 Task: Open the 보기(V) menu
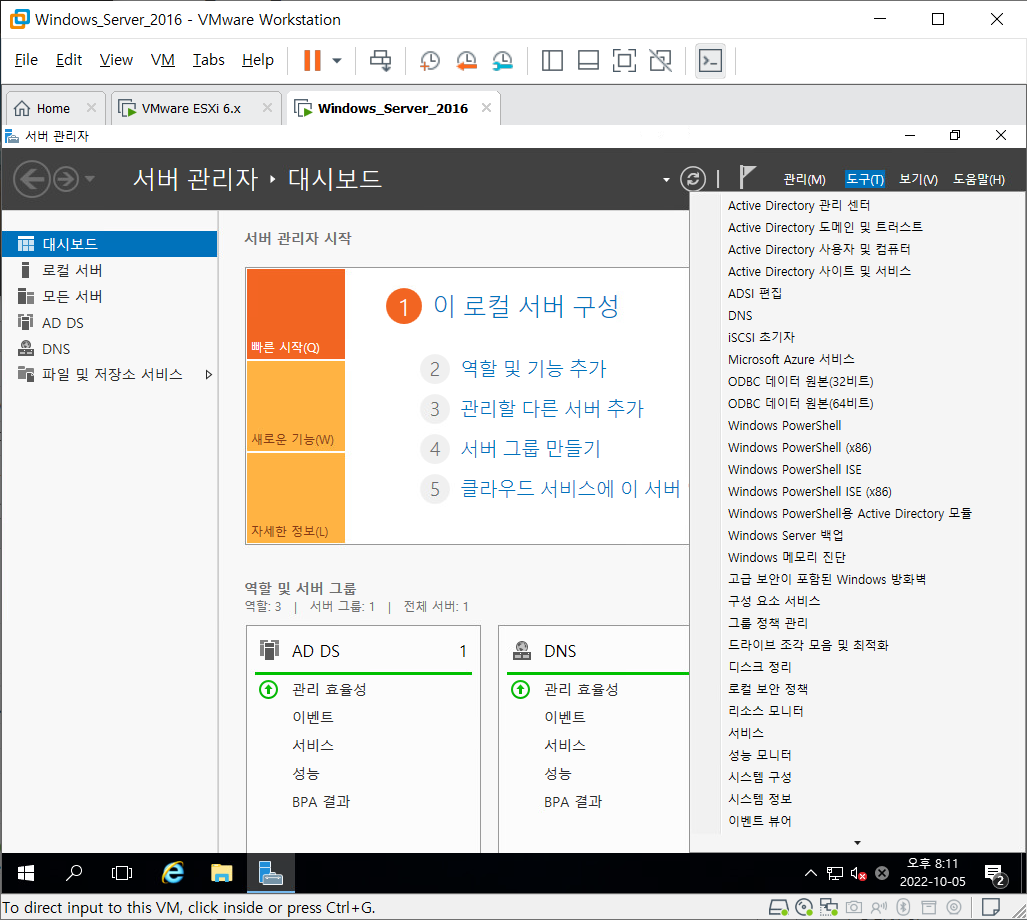[918, 179]
